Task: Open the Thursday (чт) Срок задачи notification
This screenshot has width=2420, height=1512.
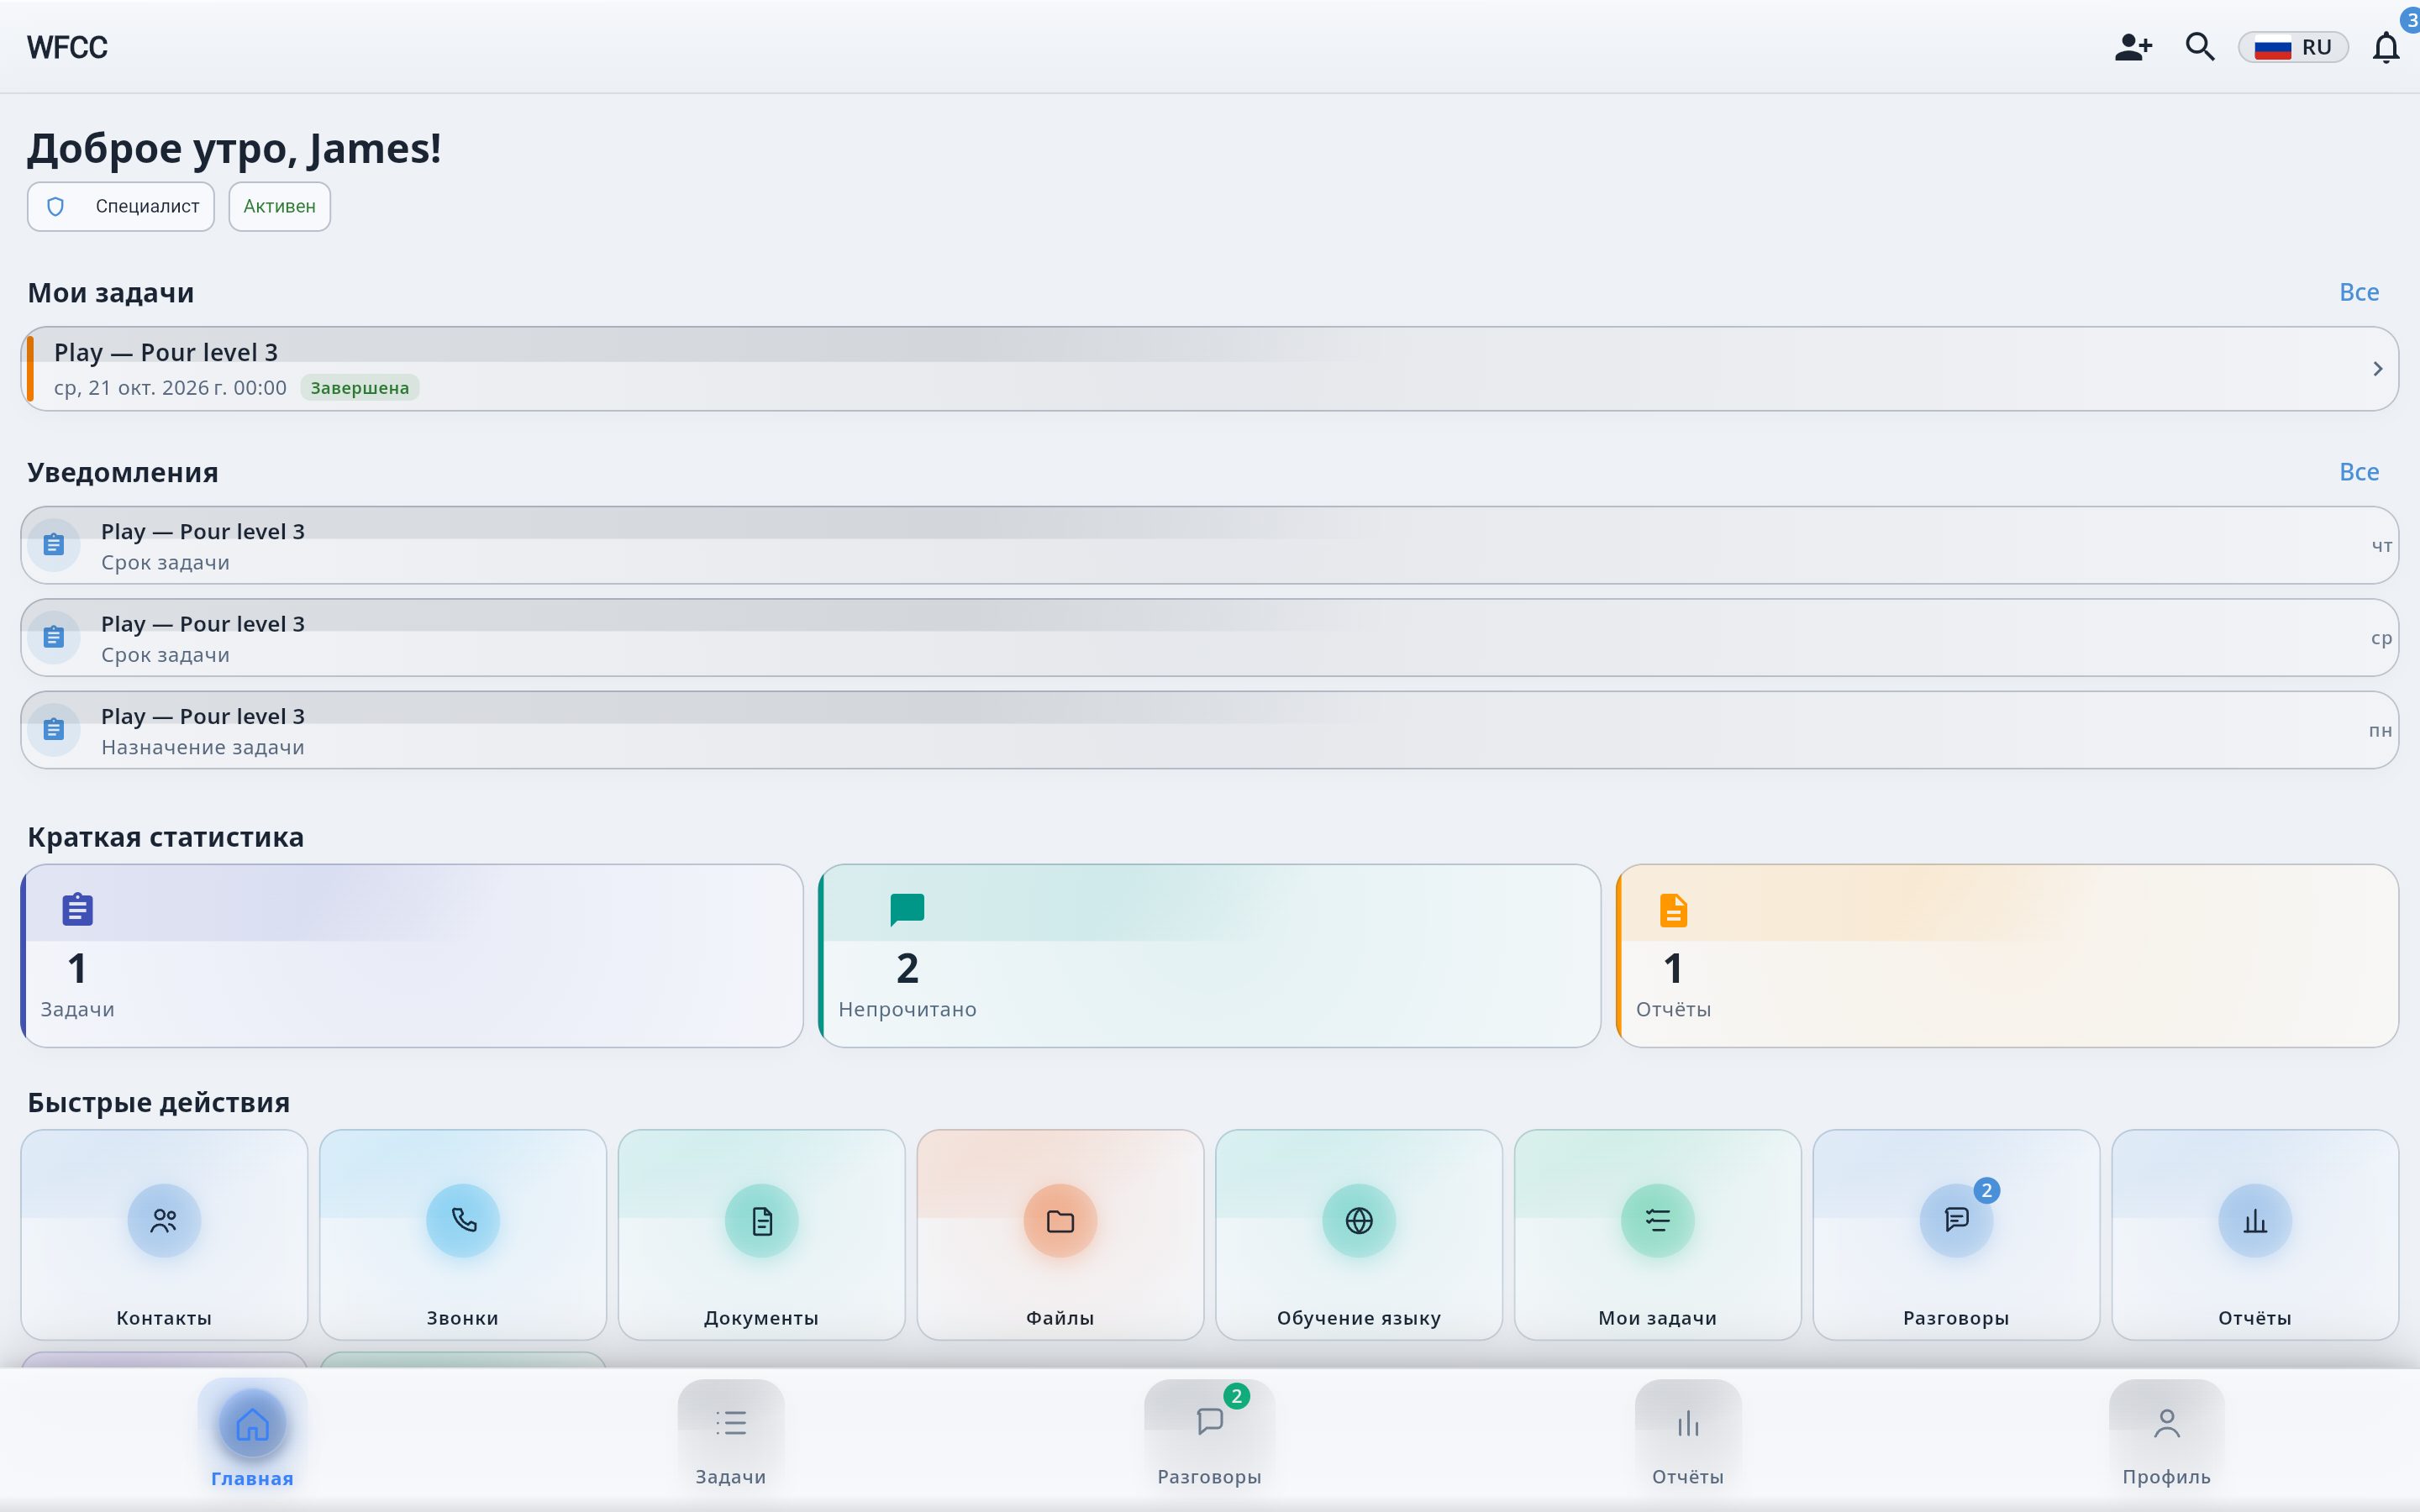Action: (1210, 545)
